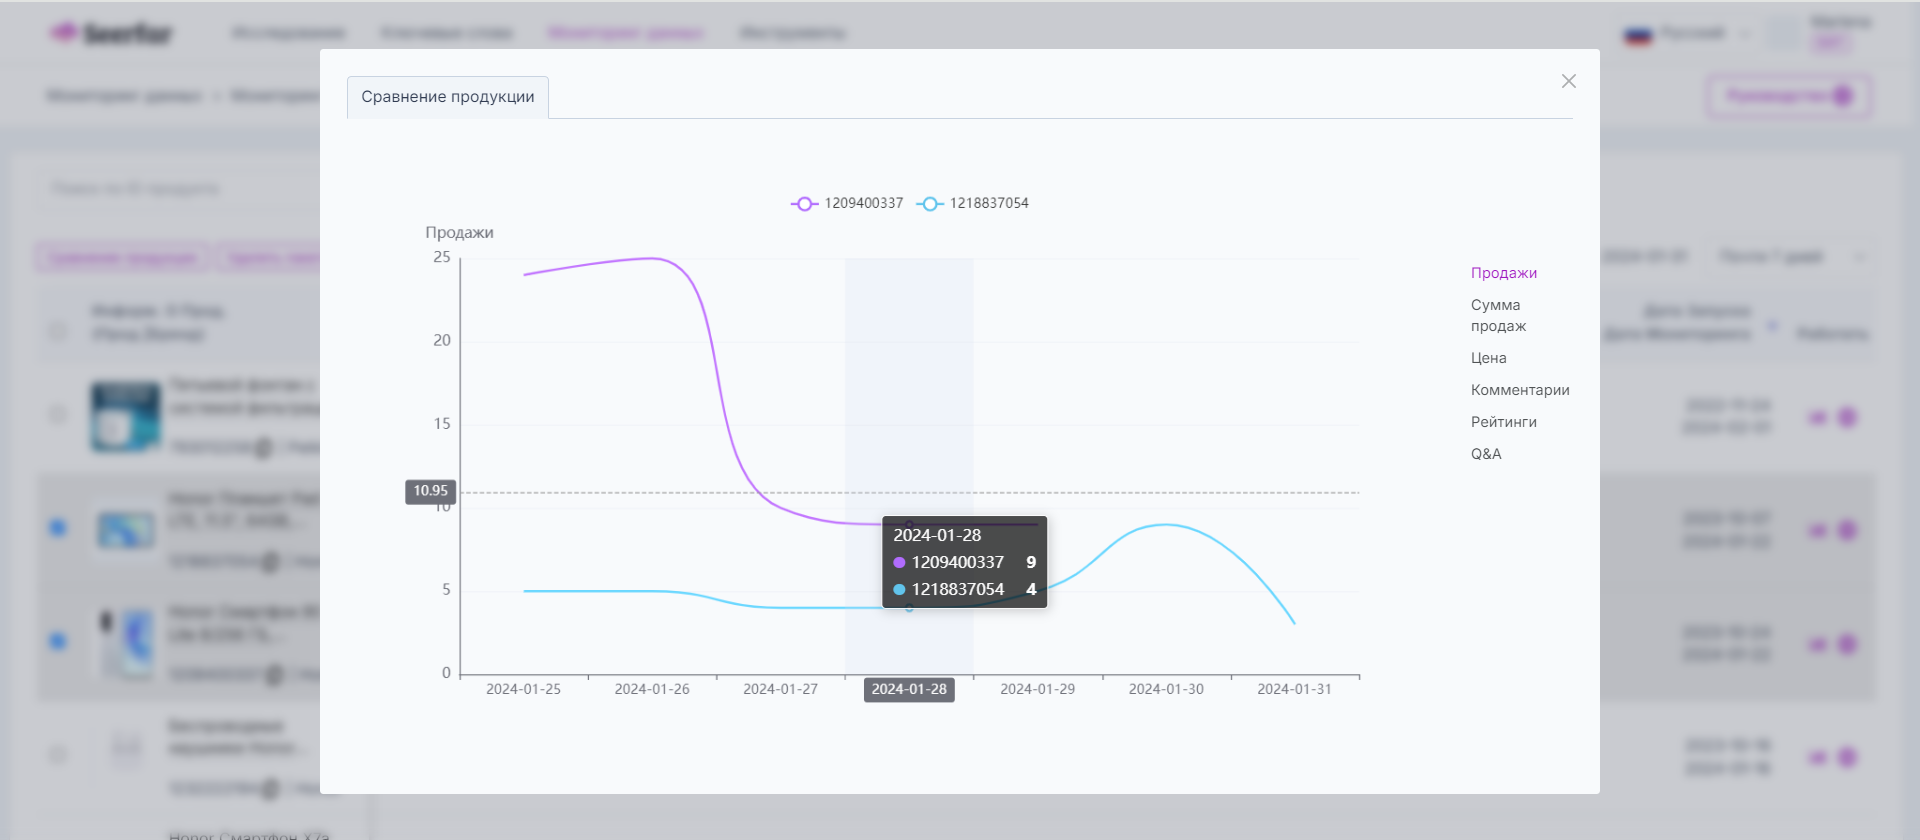The height and width of the screenshot is (840, 1920).
Task: Click the 2024-01-29 axis label
Action: [x=1037, y=689]
